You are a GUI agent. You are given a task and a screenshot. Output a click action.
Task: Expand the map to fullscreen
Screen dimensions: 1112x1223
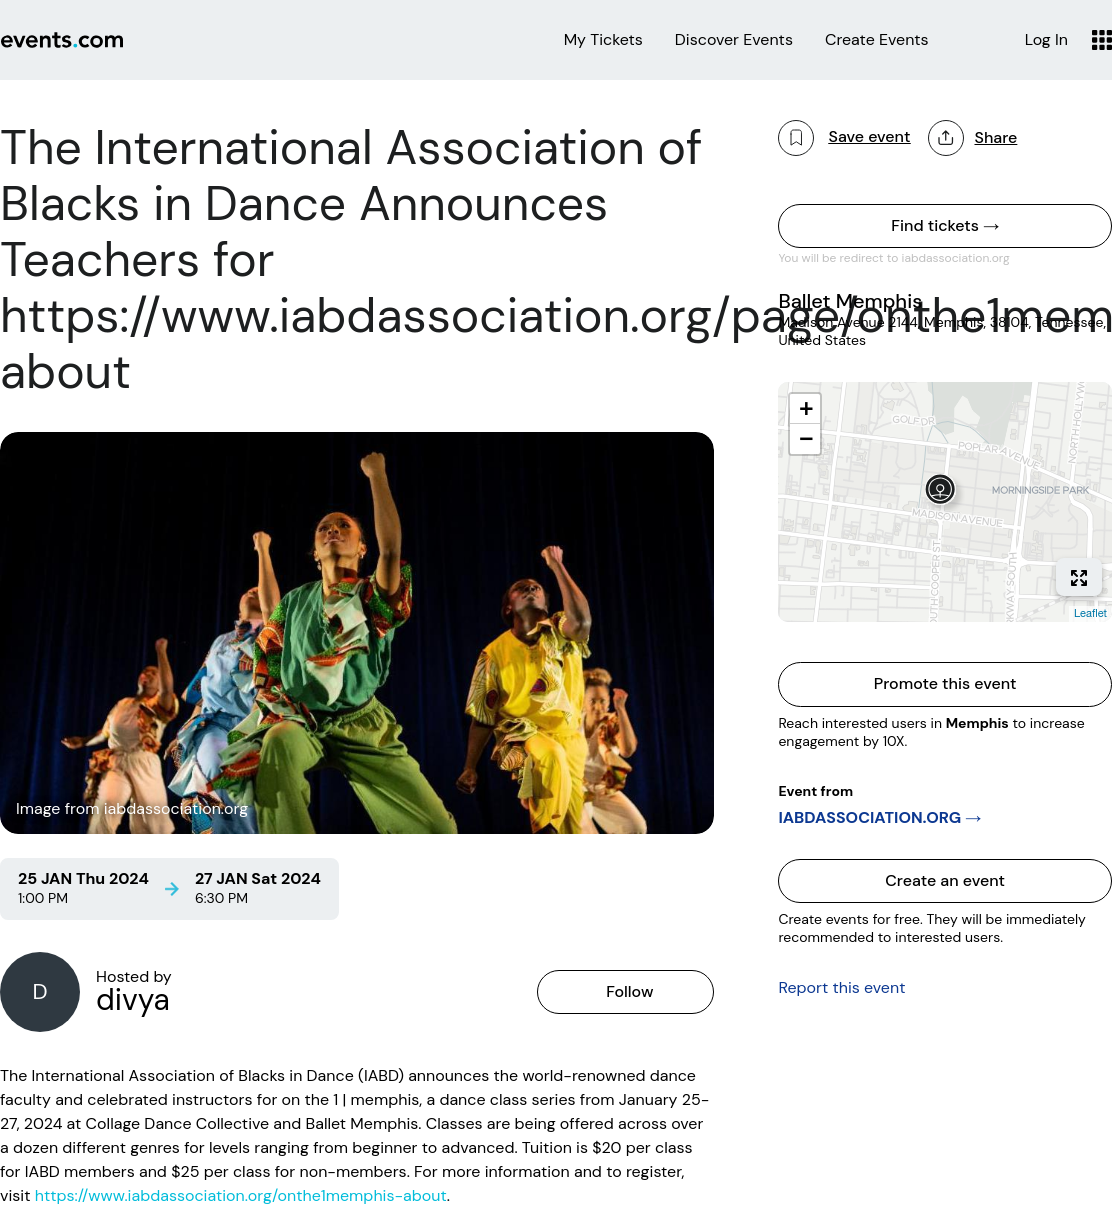[1079, 578]
